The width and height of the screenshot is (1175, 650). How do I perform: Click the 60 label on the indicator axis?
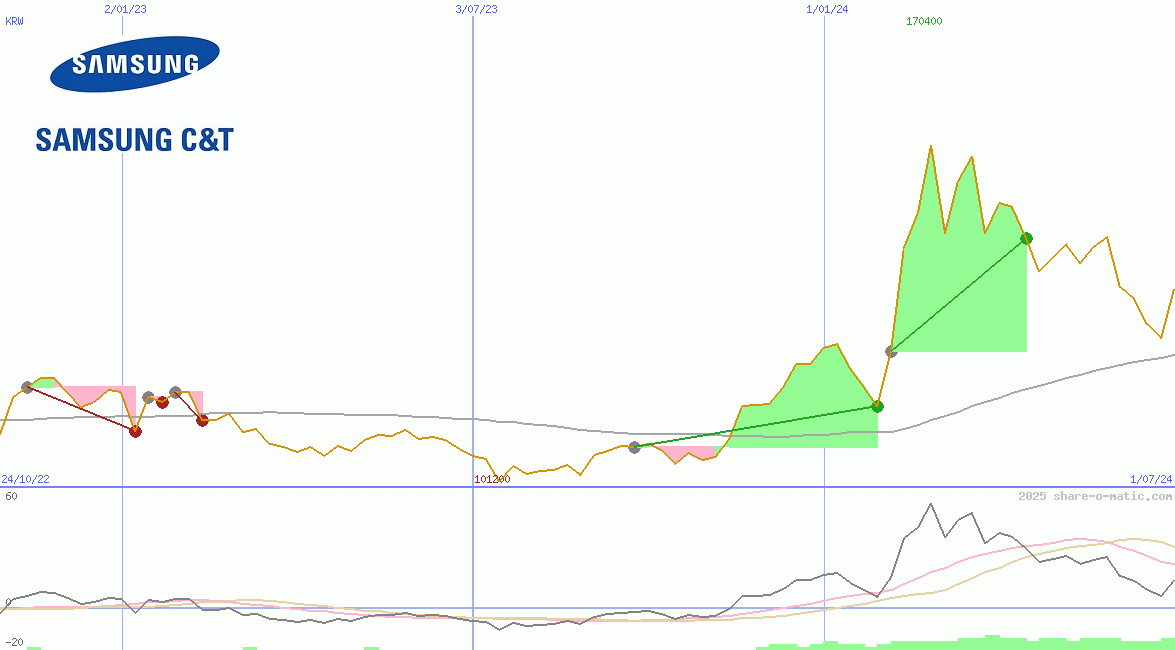pyautogui.click(x=11, y=496)
